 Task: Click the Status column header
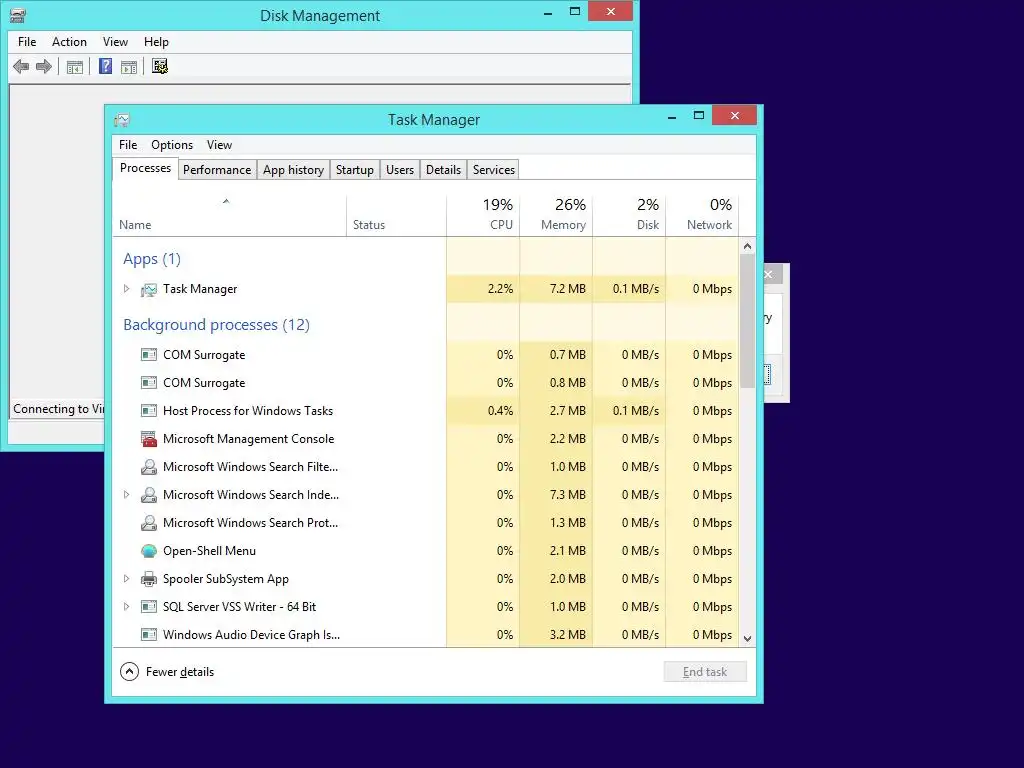[x=396, y=215]
